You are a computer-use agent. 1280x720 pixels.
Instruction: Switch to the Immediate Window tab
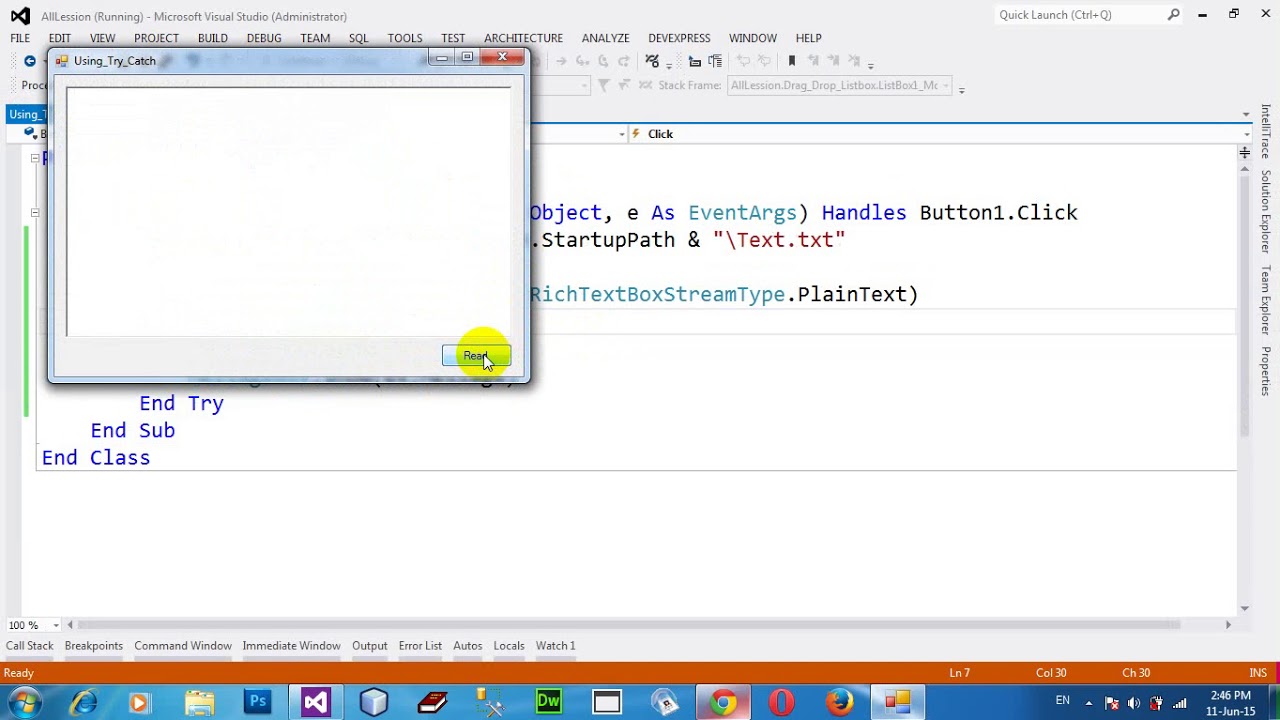(x=291, y=646)
